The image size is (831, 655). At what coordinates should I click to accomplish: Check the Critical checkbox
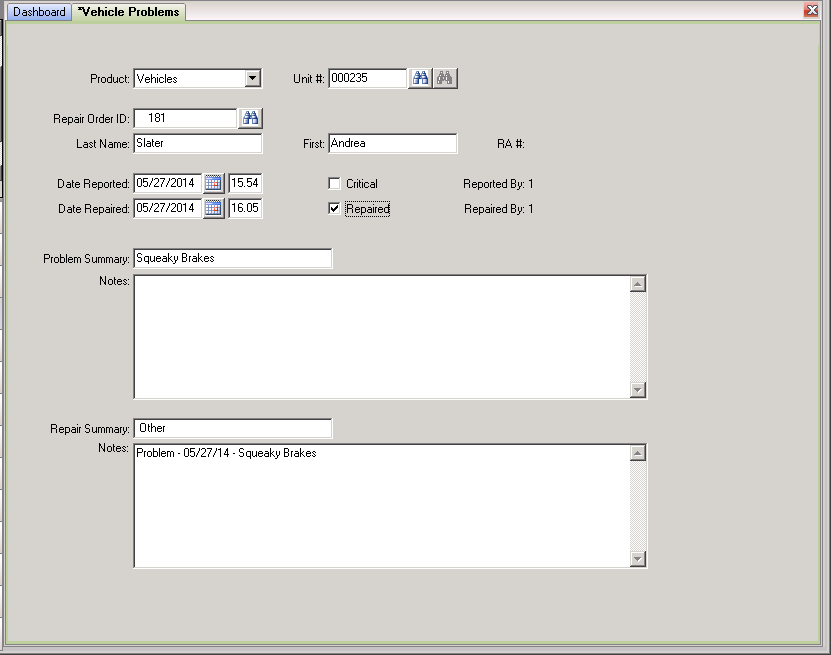(x=334, y=183)
